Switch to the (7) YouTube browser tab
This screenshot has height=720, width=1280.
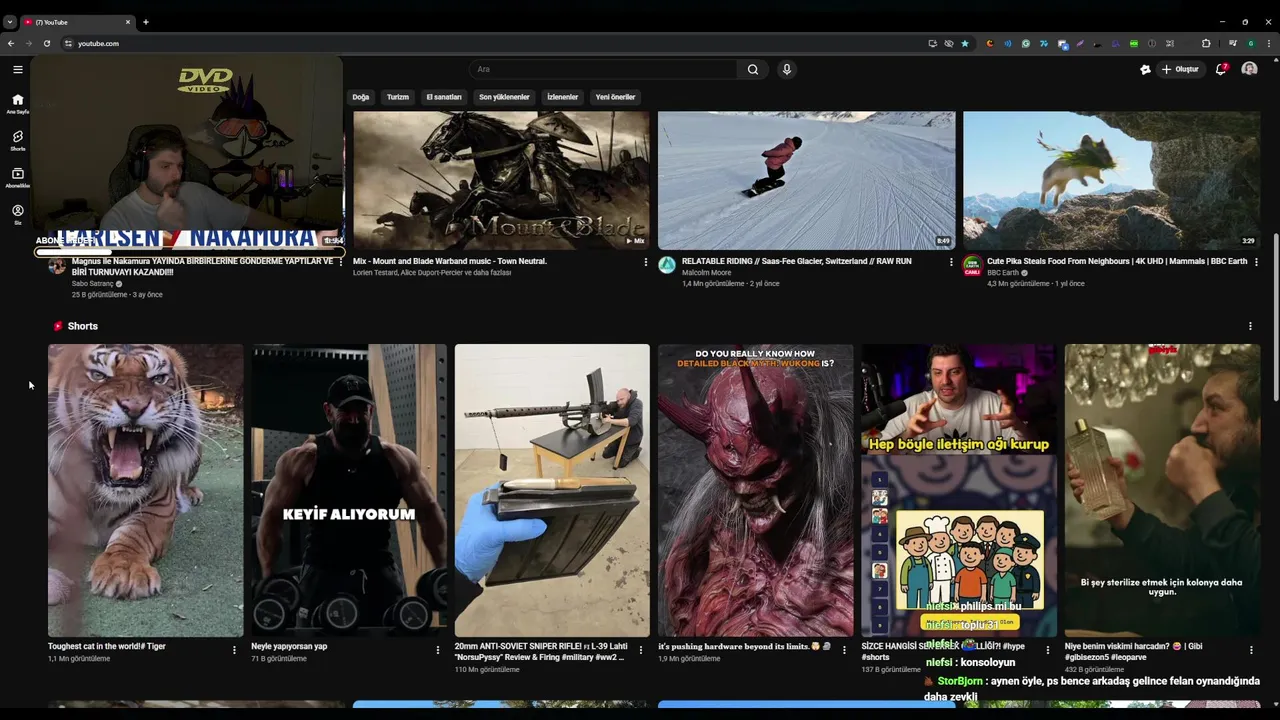click(78, 22)
